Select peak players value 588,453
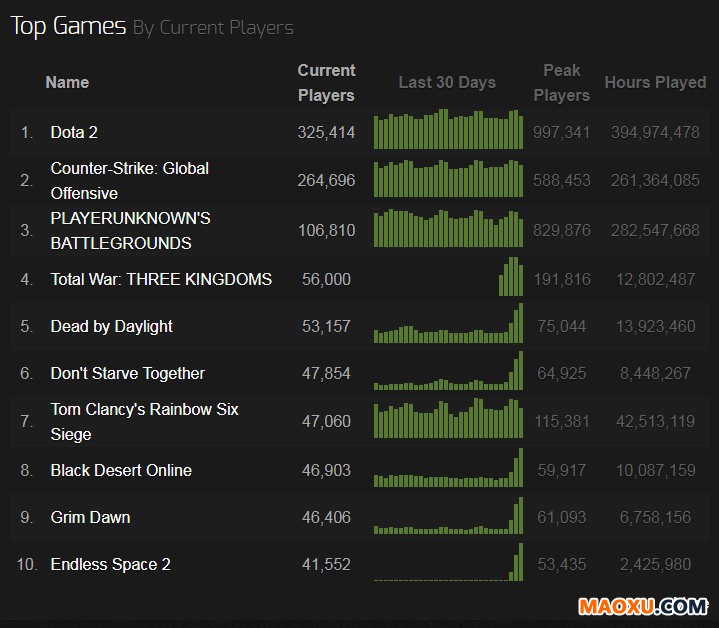This screenshot has width=719, height=628. click(561, 181)
